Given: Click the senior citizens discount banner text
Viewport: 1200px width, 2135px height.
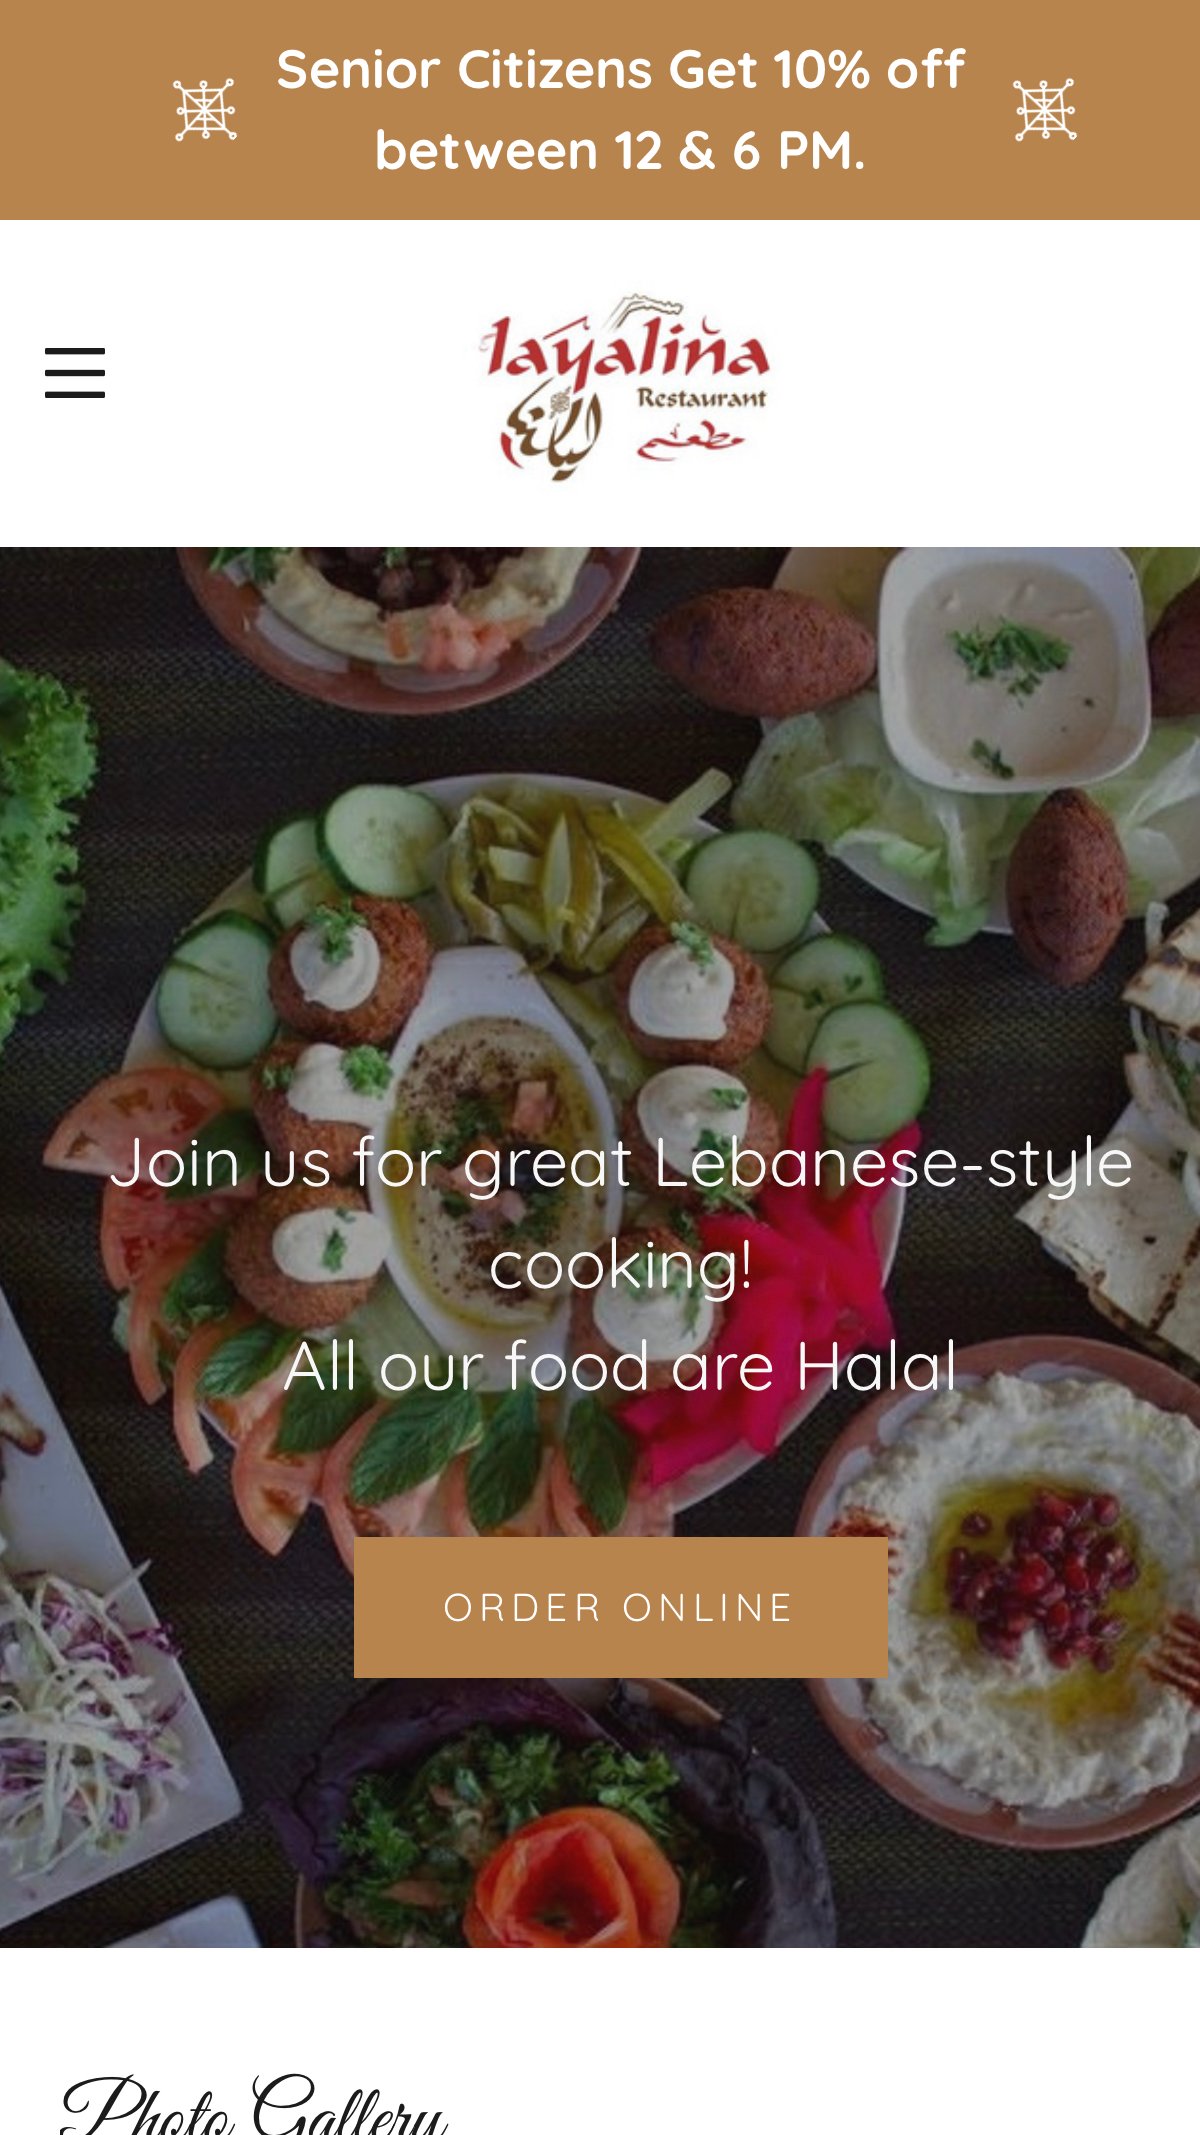Looking at the screenshot, I should click(620, 110).
